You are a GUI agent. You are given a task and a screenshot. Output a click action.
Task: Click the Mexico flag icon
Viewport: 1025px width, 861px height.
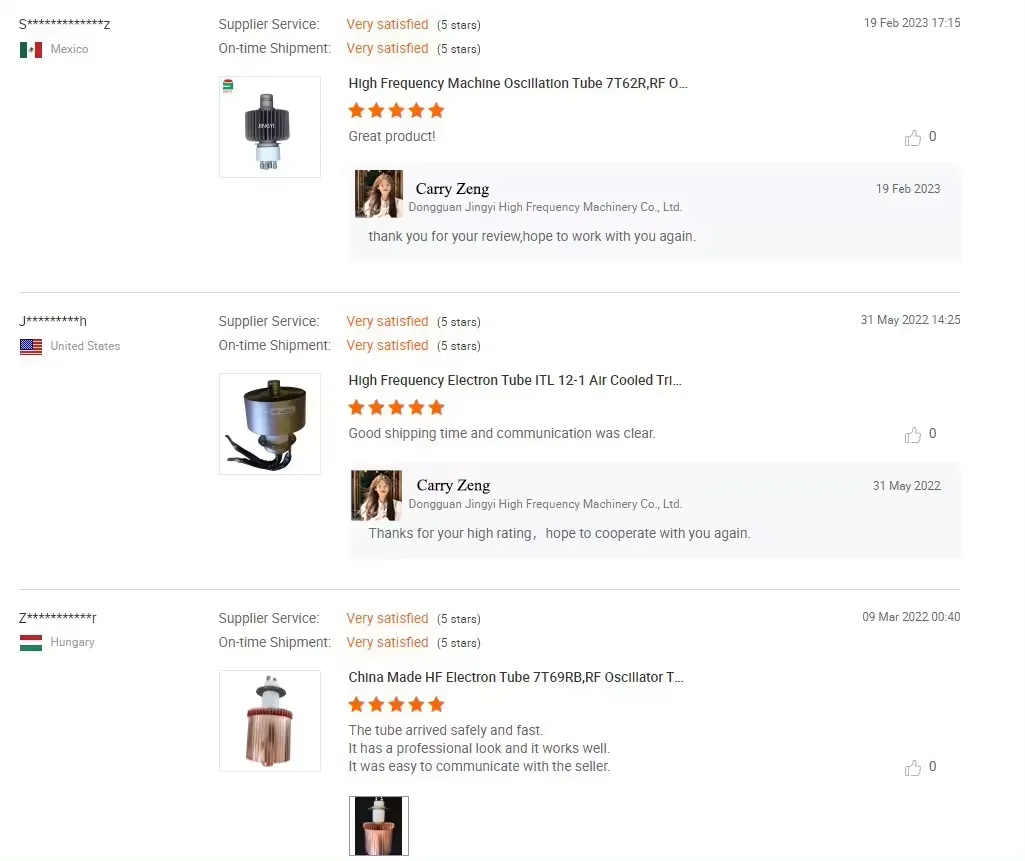(31, 50)
